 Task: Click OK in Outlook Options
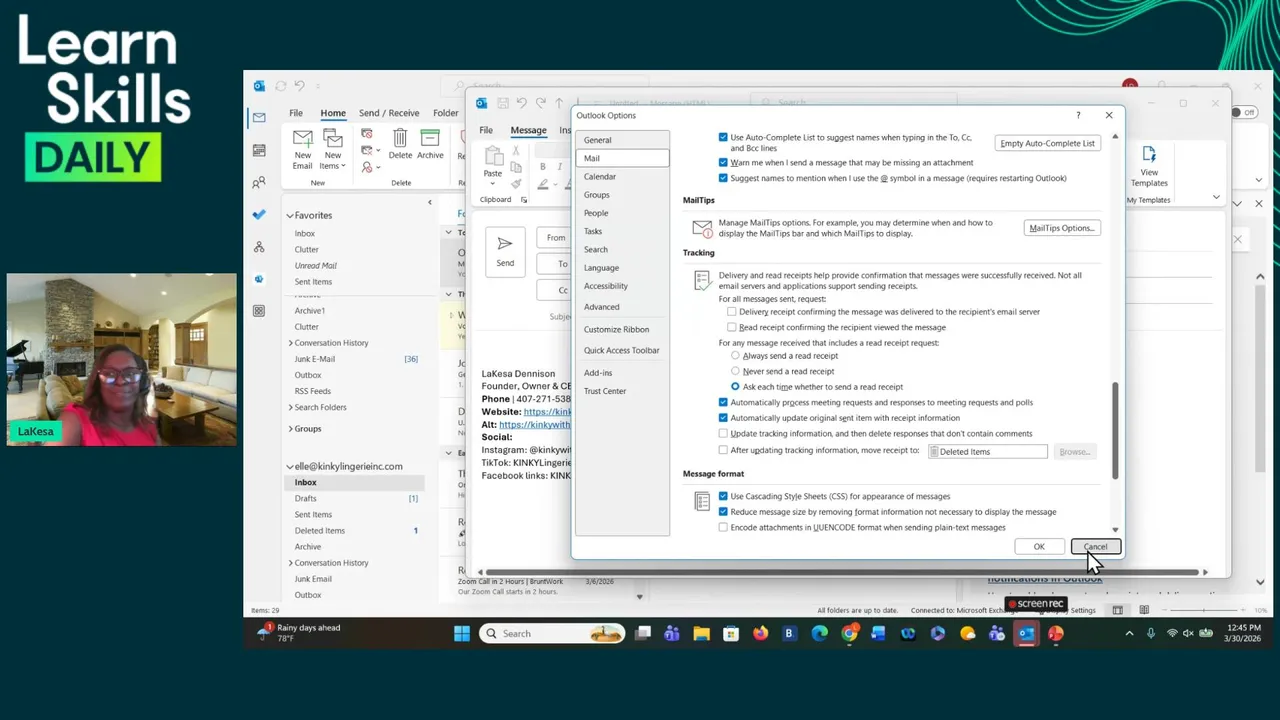[1039, 546]
